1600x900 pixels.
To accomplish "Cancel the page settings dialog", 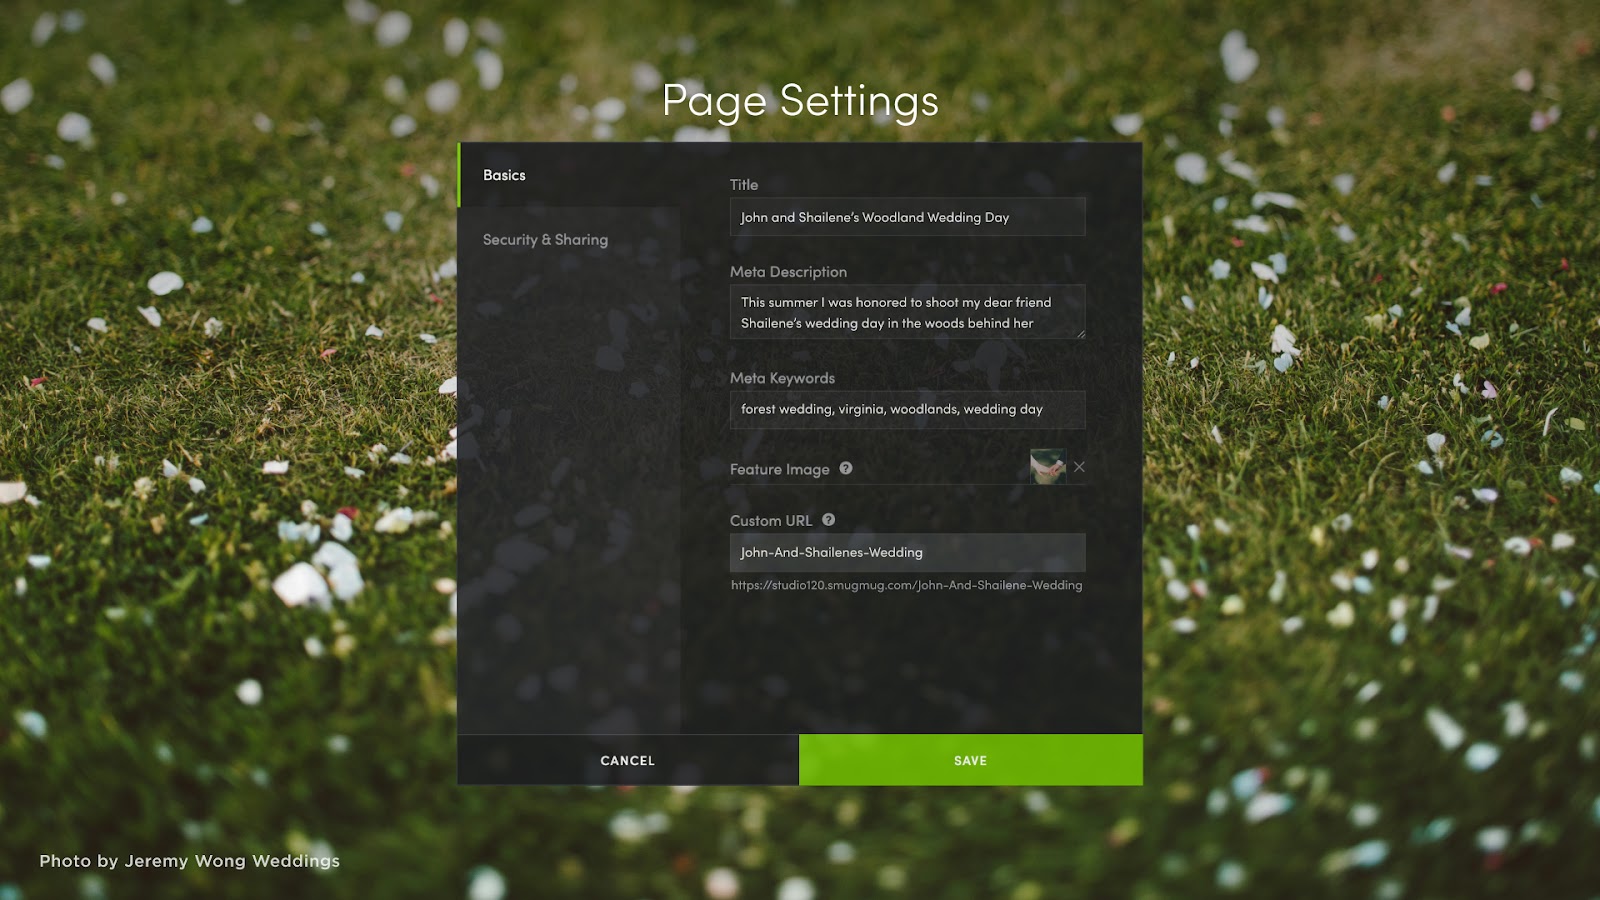I will click(x=628, y=760).
